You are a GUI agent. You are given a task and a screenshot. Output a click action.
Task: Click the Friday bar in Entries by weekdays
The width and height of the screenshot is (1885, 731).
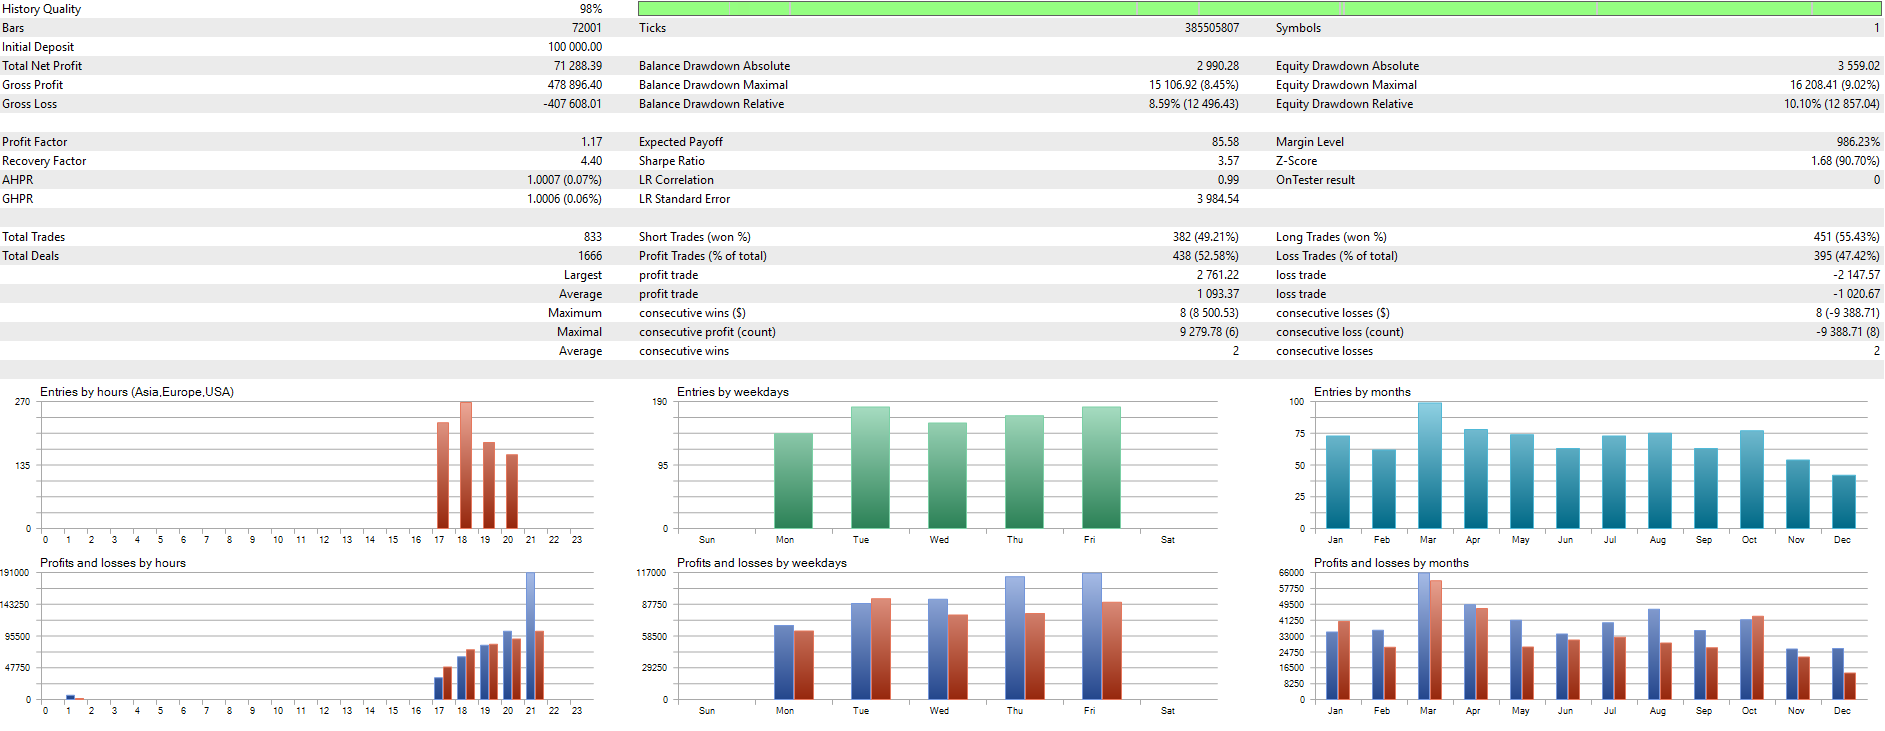(x=1101, y=467)
